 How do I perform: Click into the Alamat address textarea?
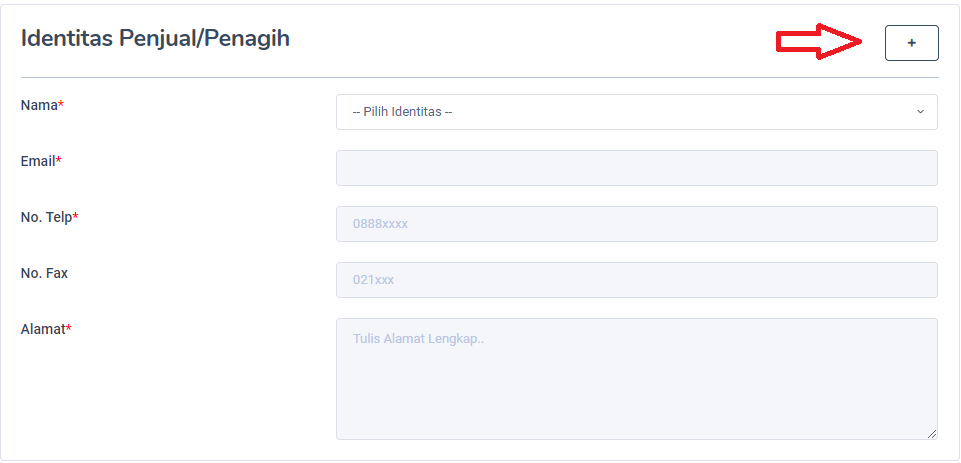(x=636, y=378)
